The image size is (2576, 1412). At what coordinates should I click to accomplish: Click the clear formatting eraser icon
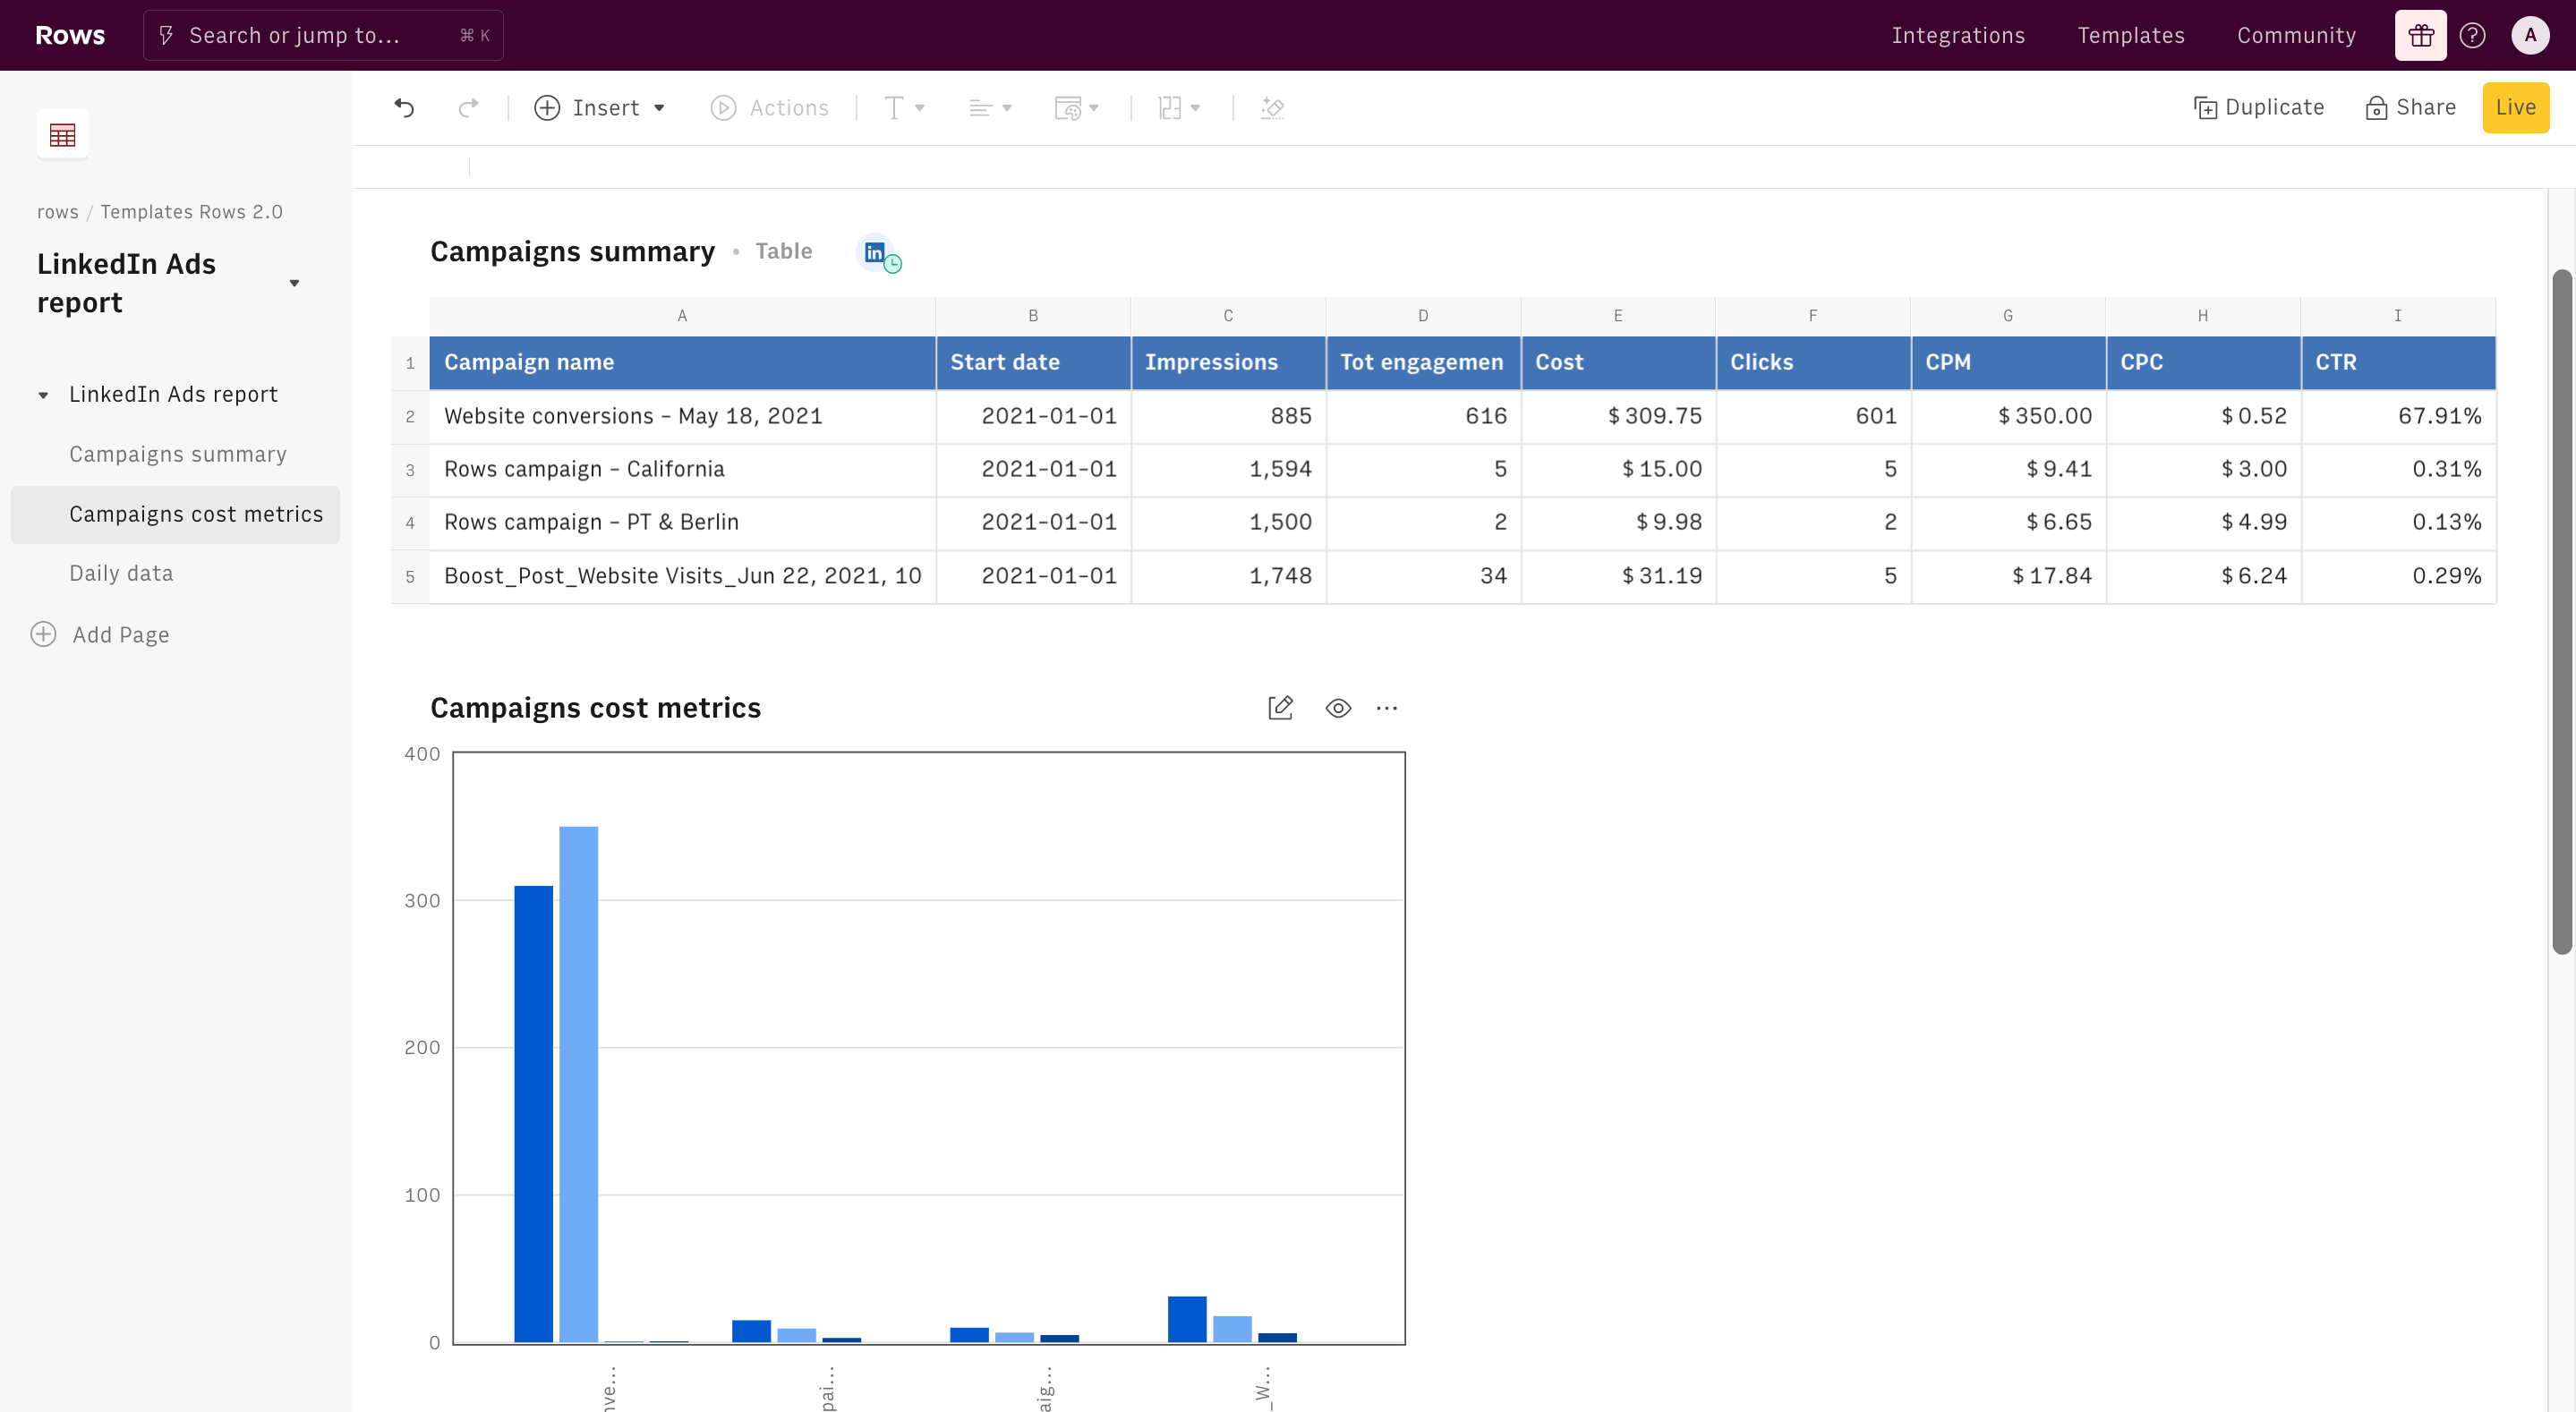coord(1272,108)
